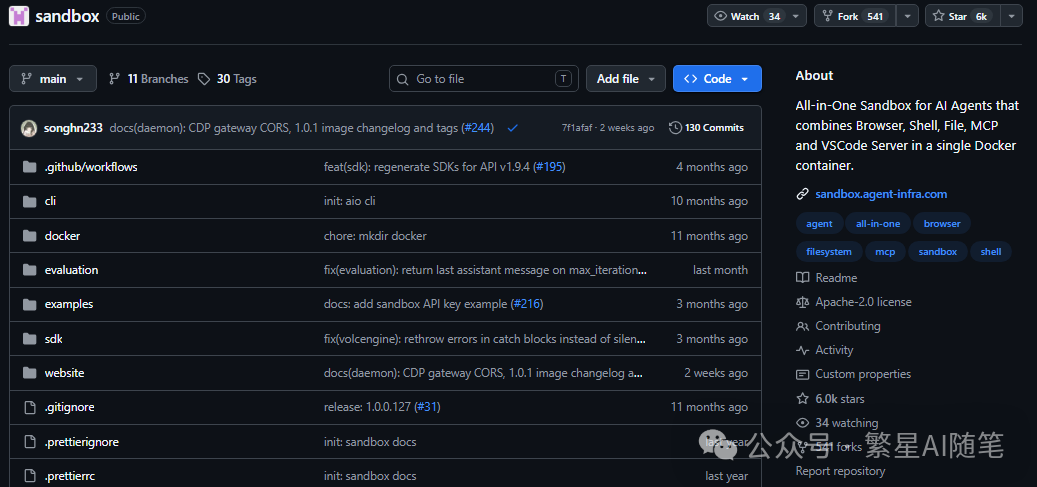Open pull request #195 link
Image resolution: width=1037 pixels, height=487 pixels.
pyautogui.click(x=550, y=167)
